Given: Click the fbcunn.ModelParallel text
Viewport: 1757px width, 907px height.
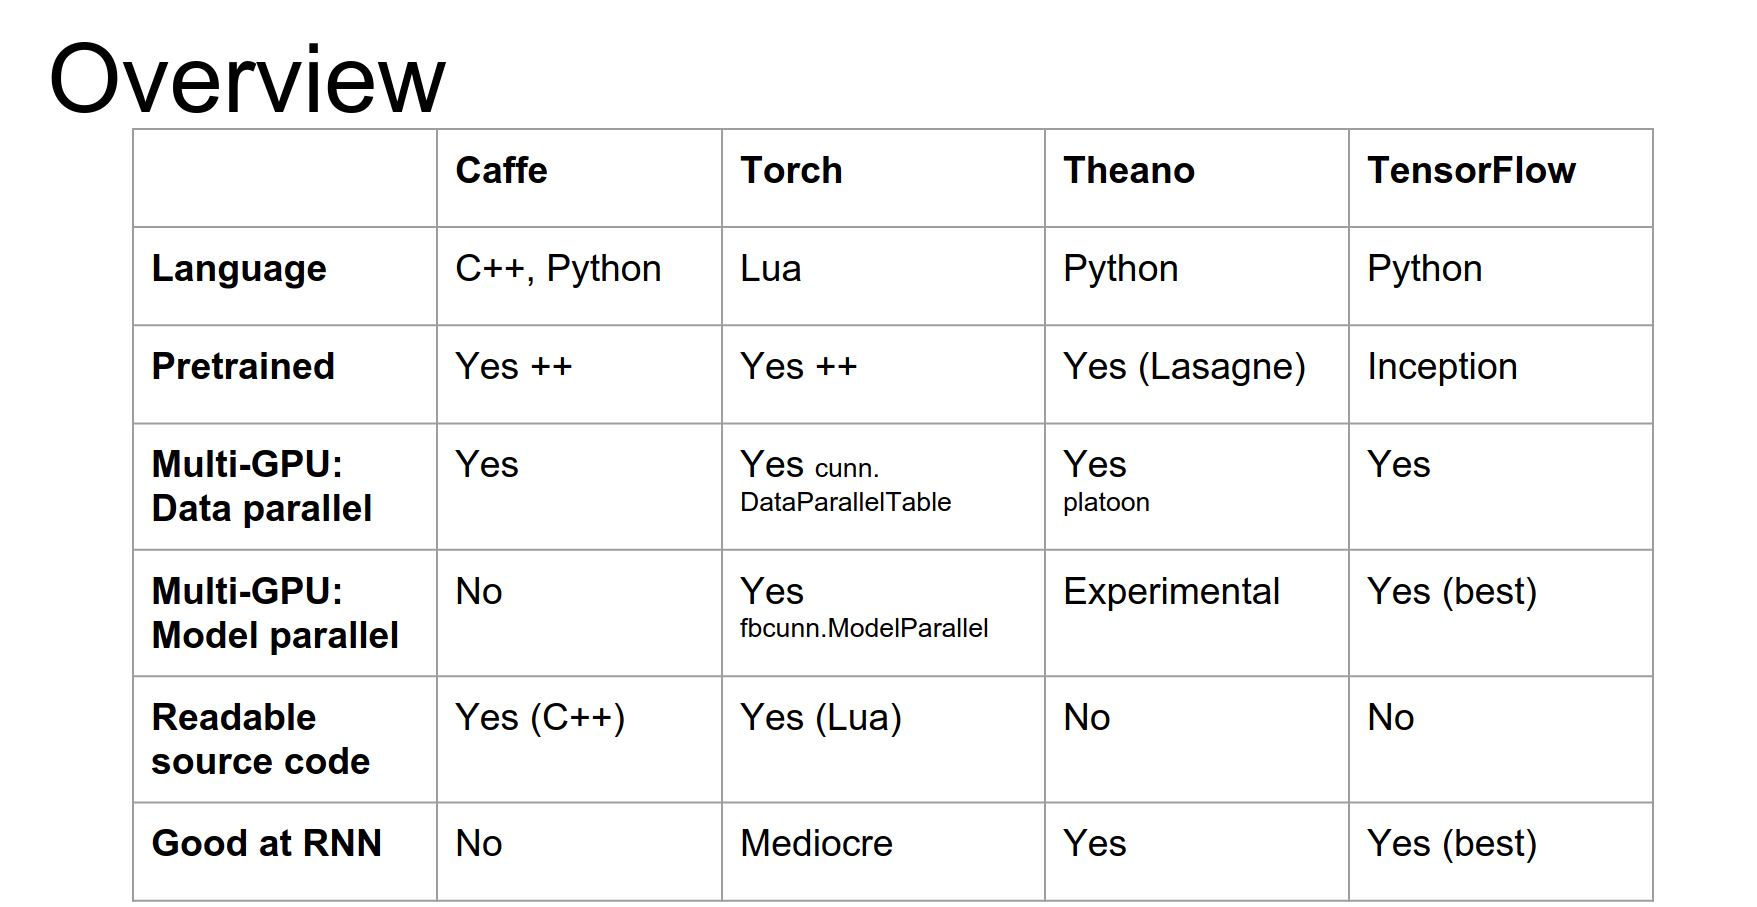Looking at the screenshot, I should [x=864, y=628].
